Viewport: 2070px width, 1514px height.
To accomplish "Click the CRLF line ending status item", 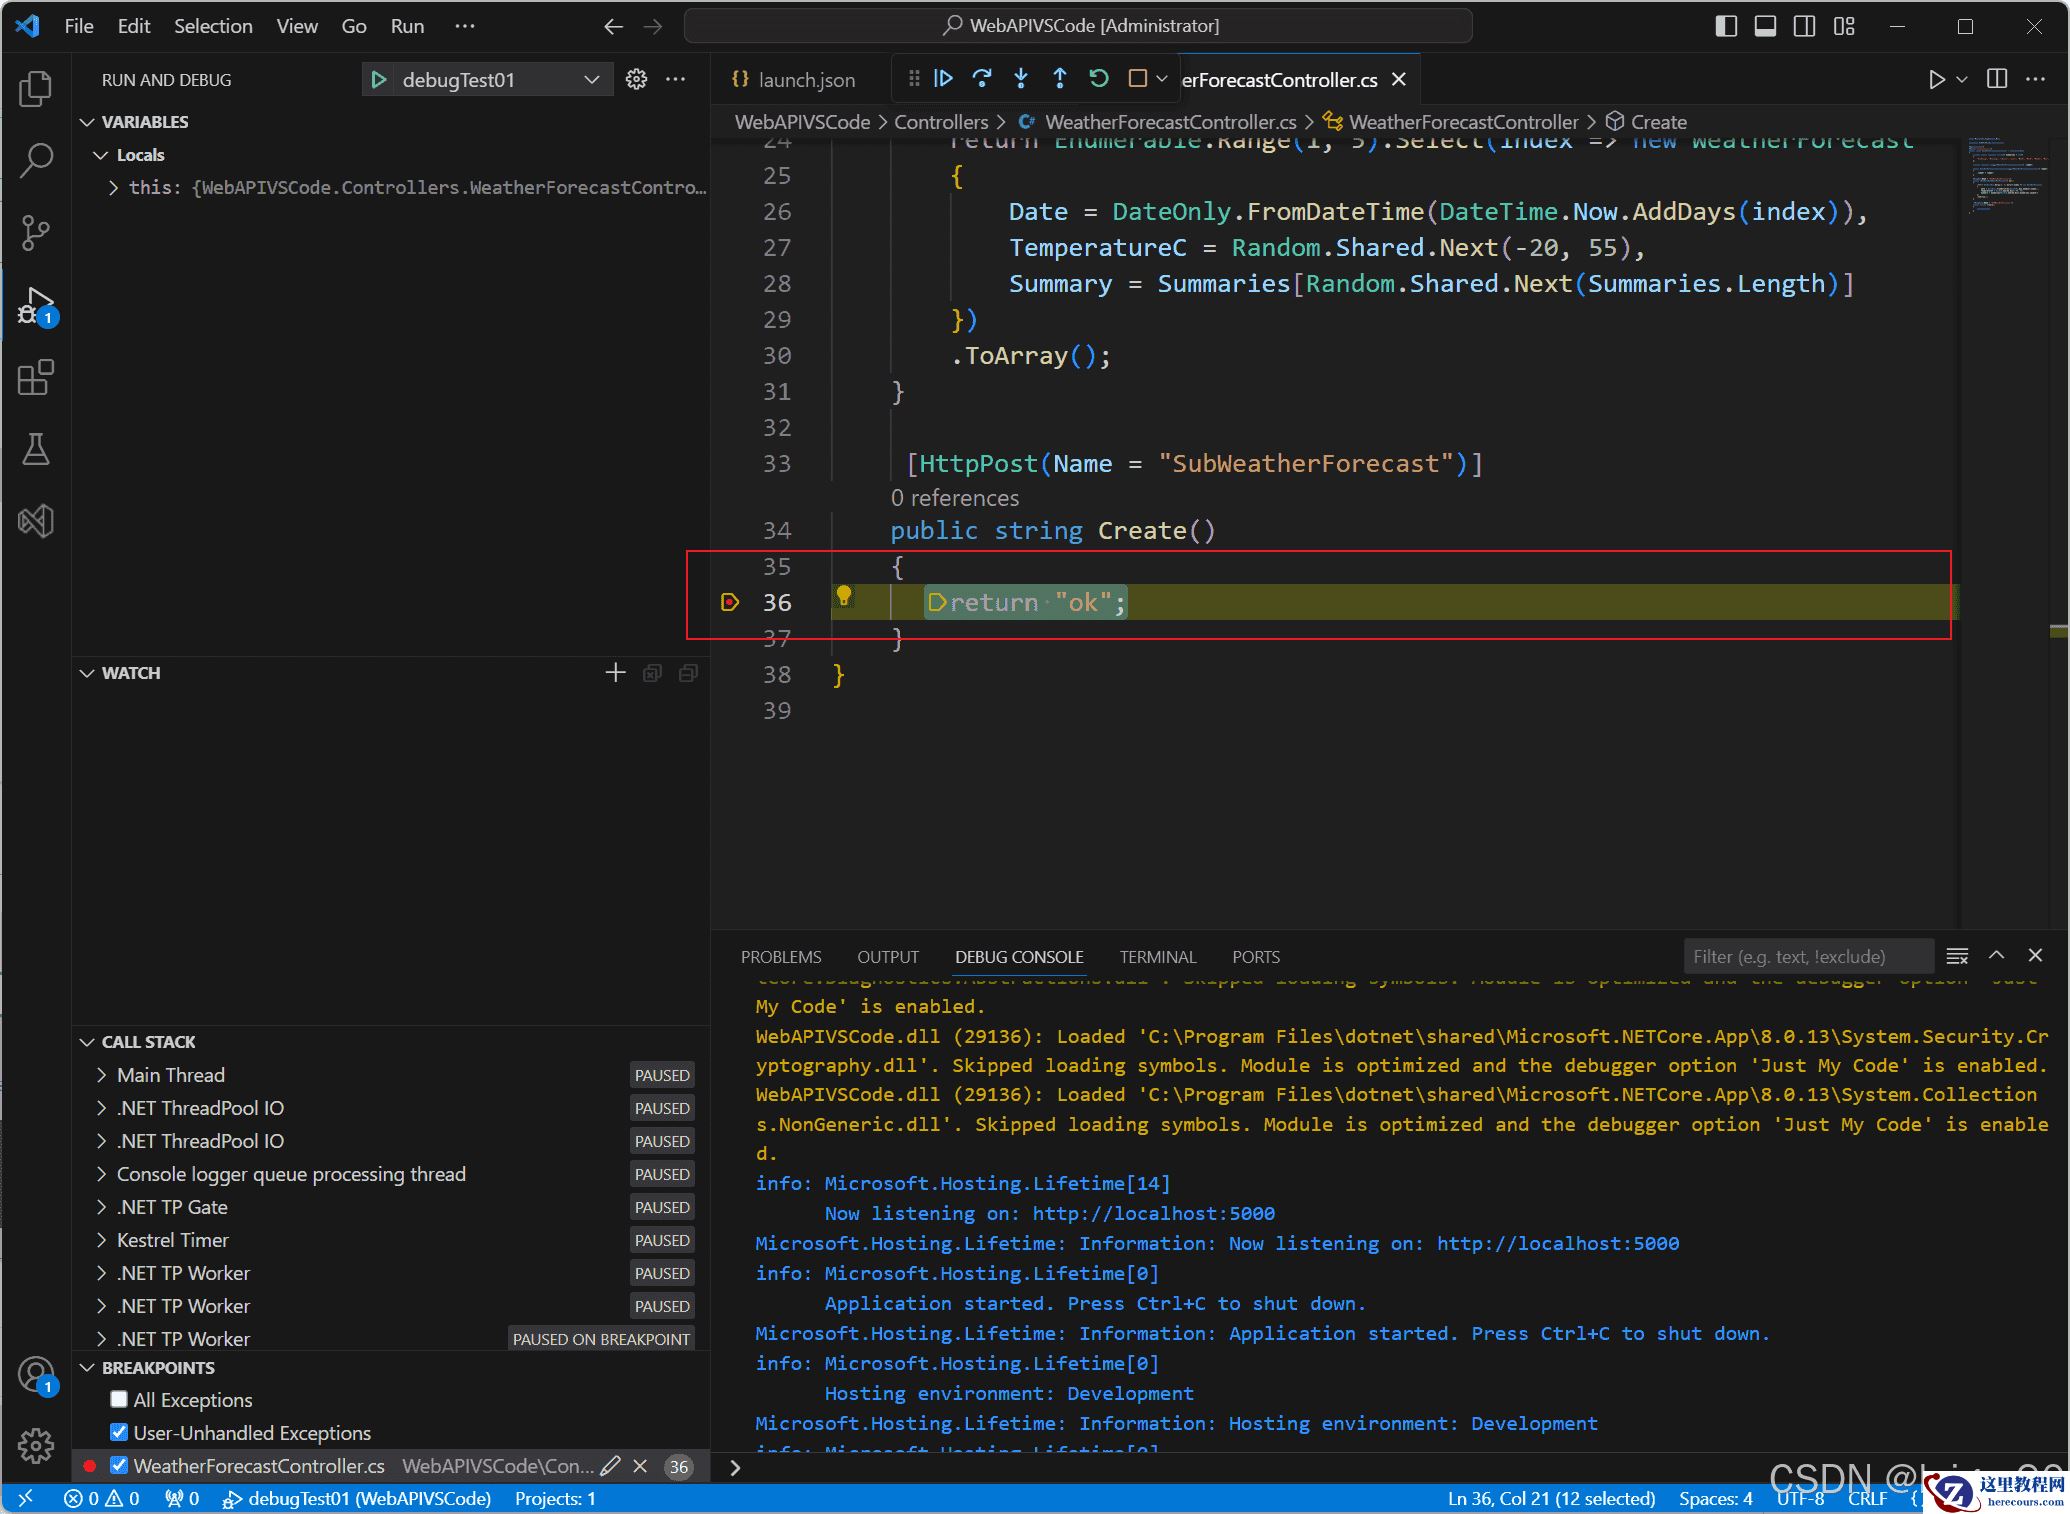I will point(1866,1498).
